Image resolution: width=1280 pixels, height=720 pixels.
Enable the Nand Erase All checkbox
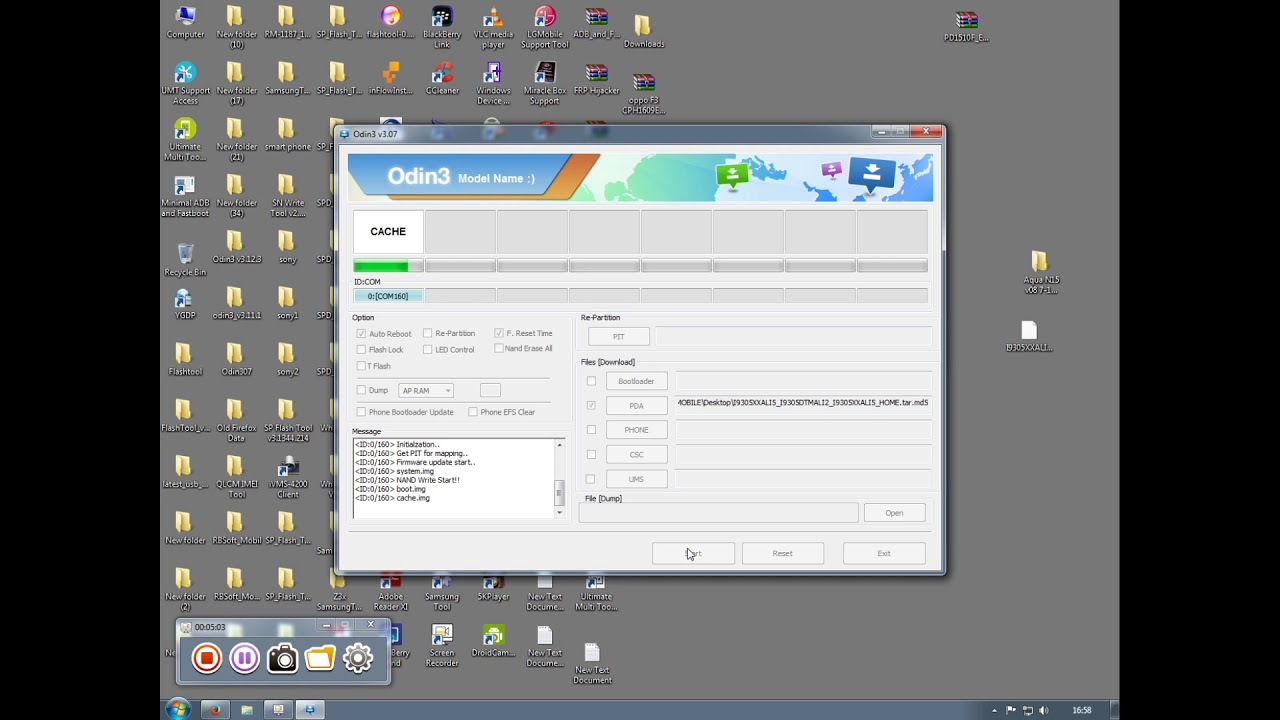coord(499,348)
